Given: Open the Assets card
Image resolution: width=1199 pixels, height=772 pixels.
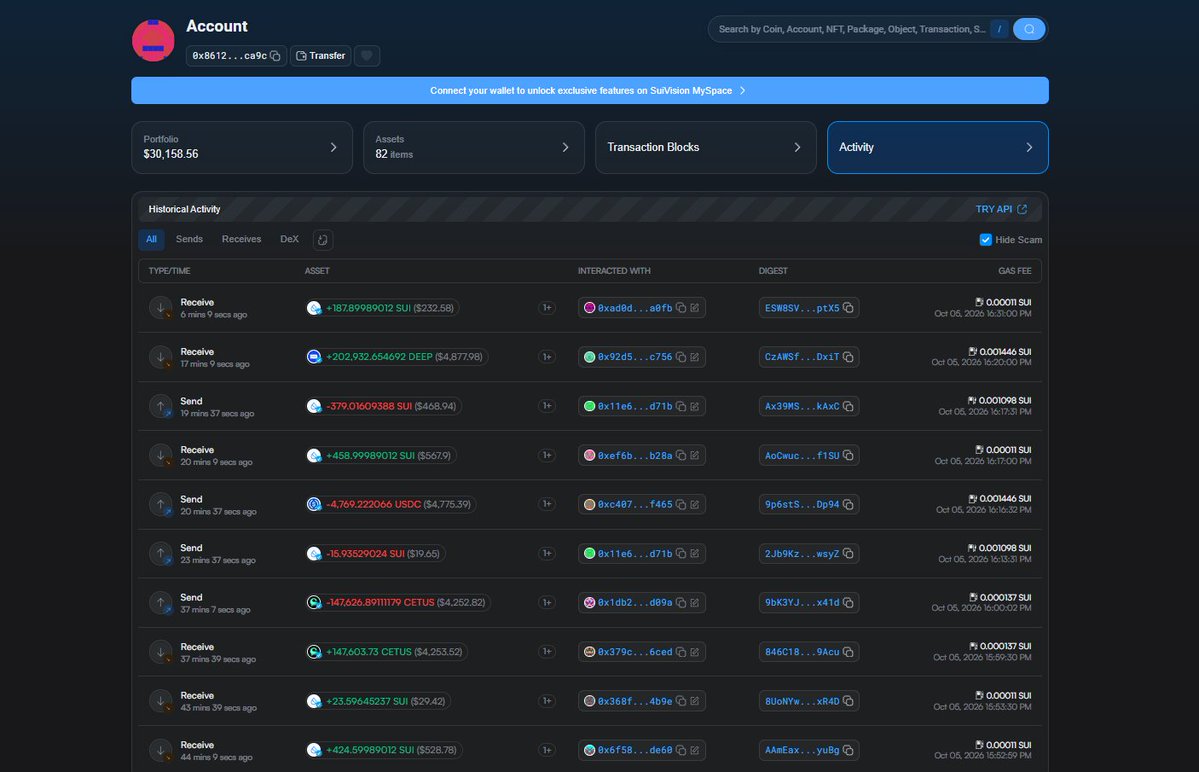Looking at the screenshot, I should [473, 148].
